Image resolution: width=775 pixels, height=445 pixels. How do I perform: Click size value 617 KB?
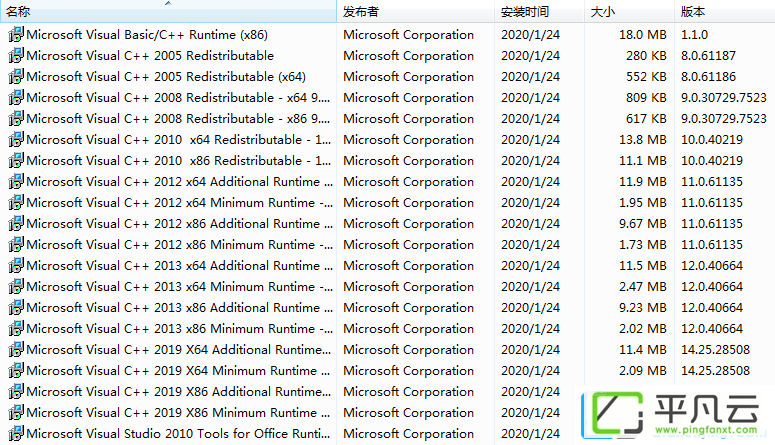click(646, 119)
